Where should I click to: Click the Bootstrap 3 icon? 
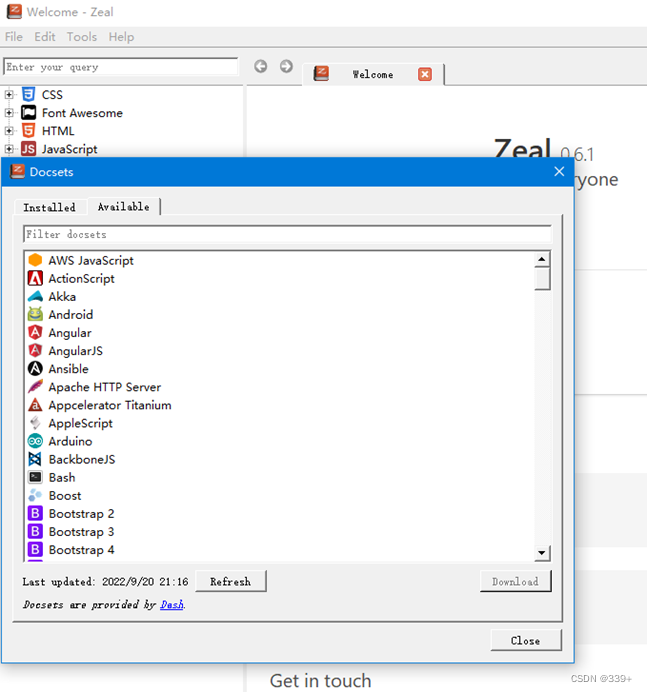coord(35,531)
